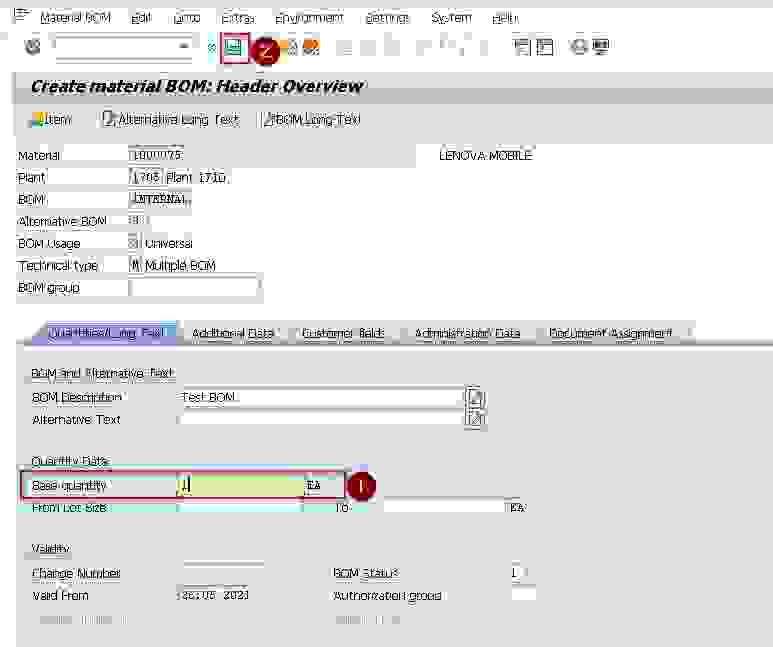Click the Item button
773x647 pixels.
51,119
